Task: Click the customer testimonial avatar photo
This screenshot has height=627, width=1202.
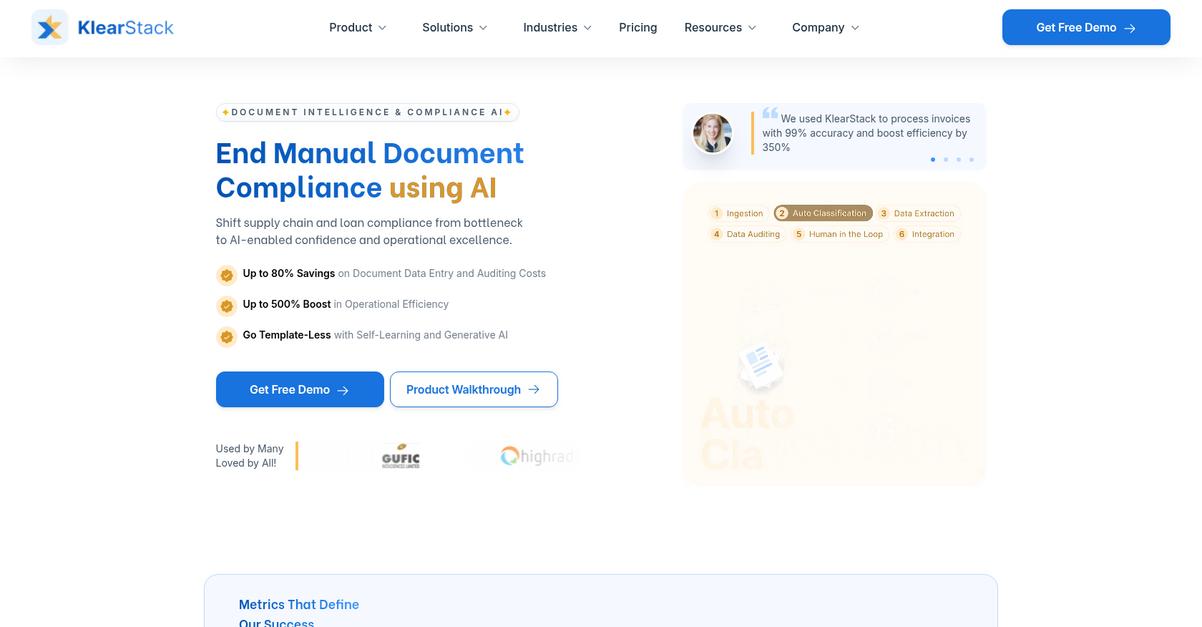Action: coord(712,133)
